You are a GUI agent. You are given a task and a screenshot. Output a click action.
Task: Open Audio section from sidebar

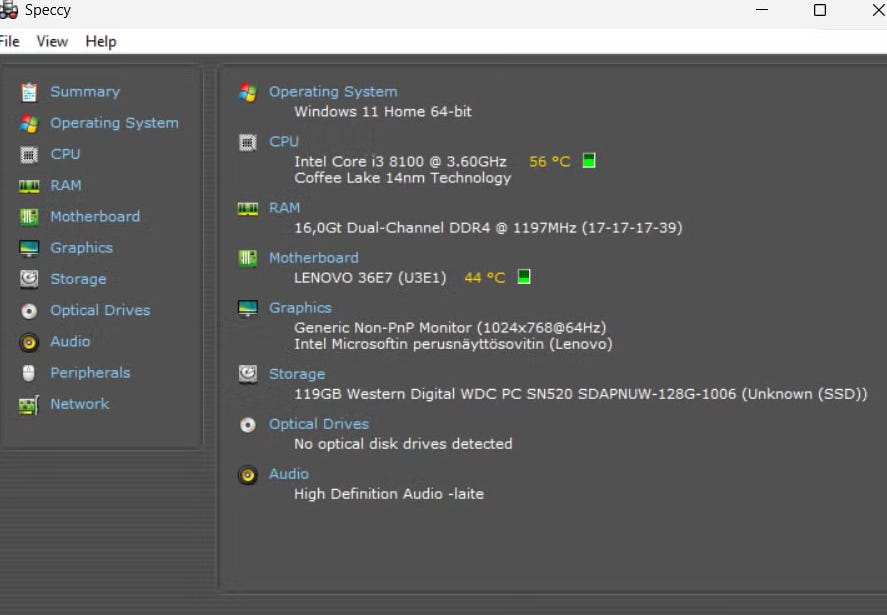point(70,341)
